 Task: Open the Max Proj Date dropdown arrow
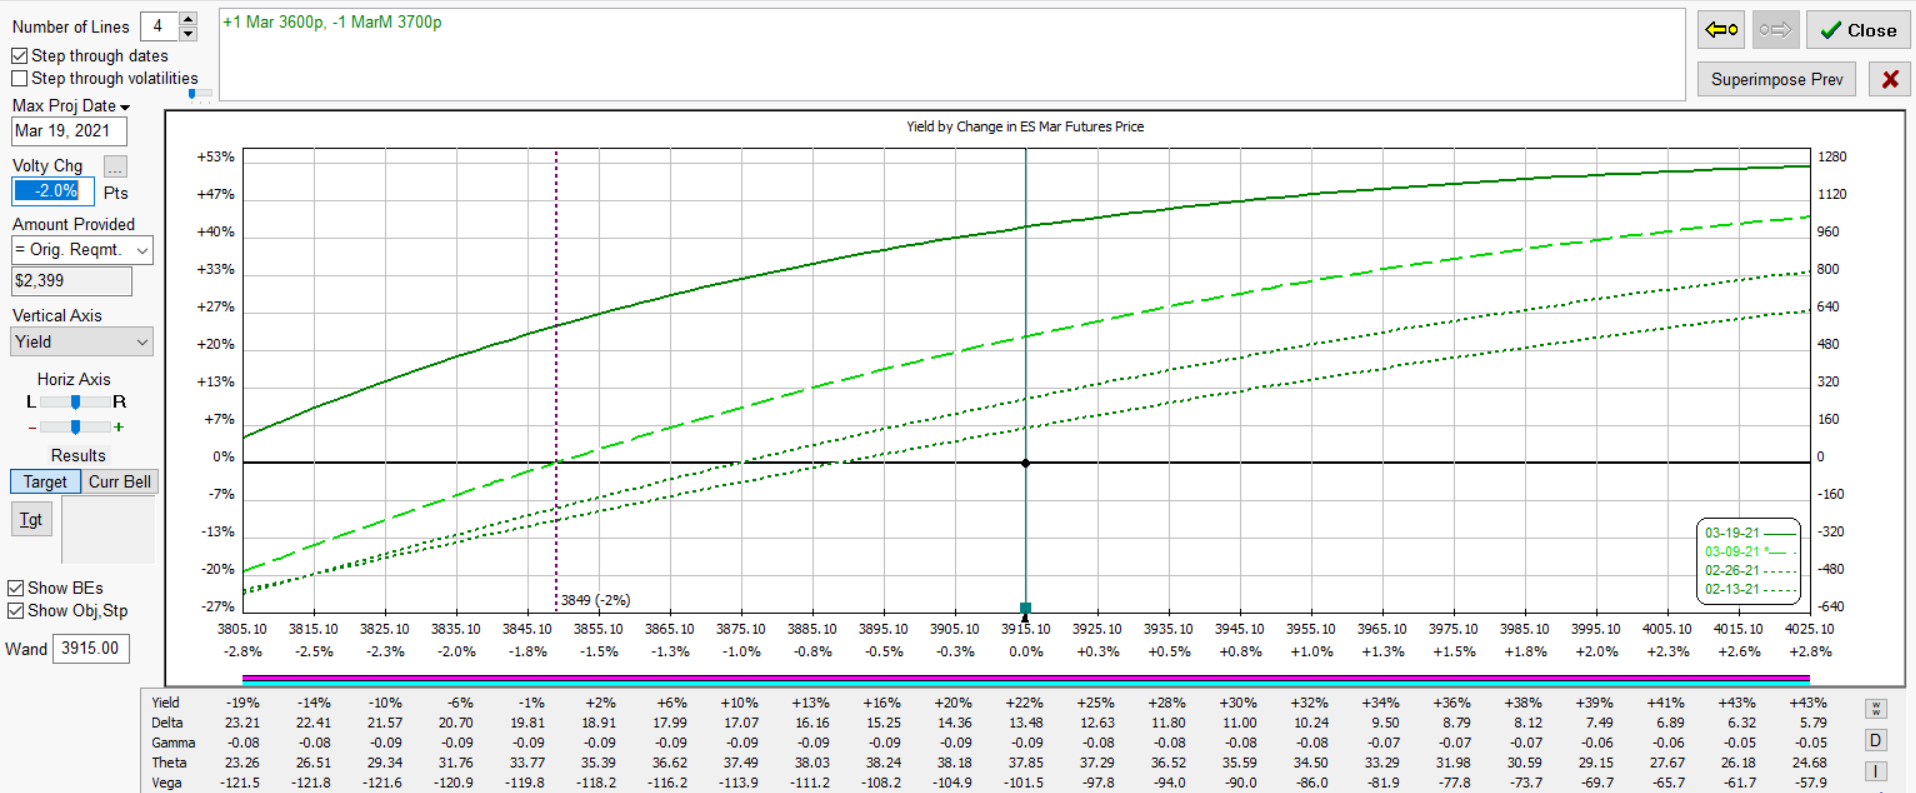125,107
